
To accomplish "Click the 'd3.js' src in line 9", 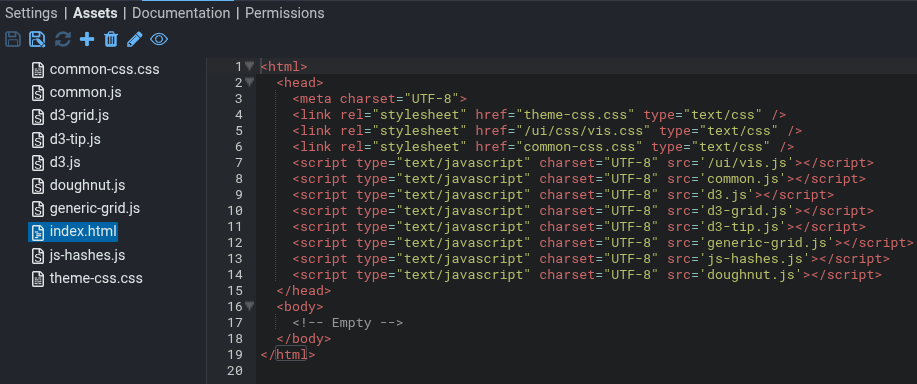I will (727, 195).
